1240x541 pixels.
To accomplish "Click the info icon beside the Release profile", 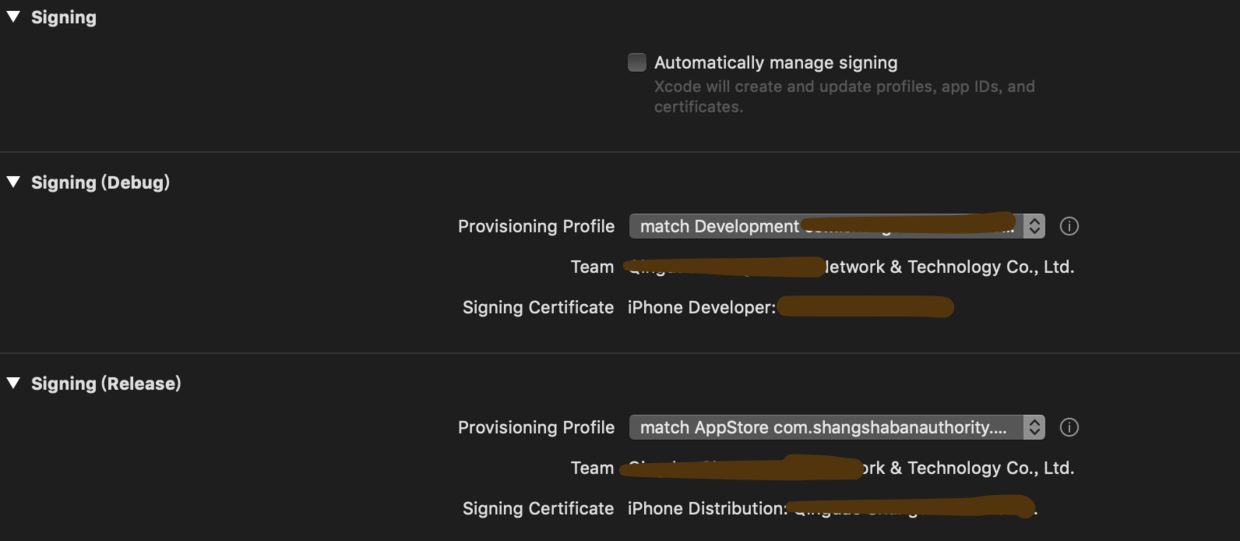I will (x=1069, y=427).
